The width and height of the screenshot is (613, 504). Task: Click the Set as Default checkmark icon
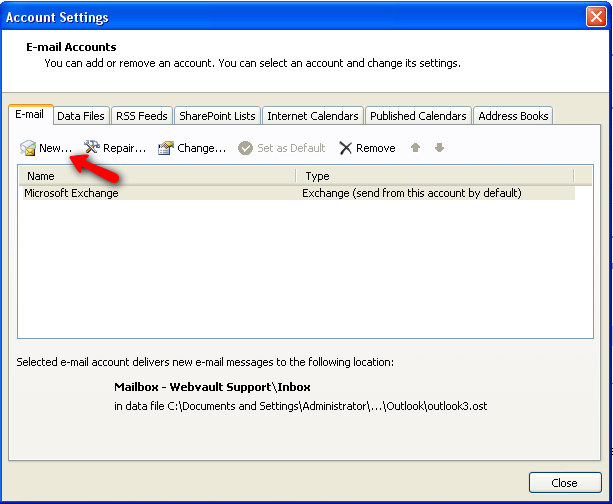click(x=245, y=148)
